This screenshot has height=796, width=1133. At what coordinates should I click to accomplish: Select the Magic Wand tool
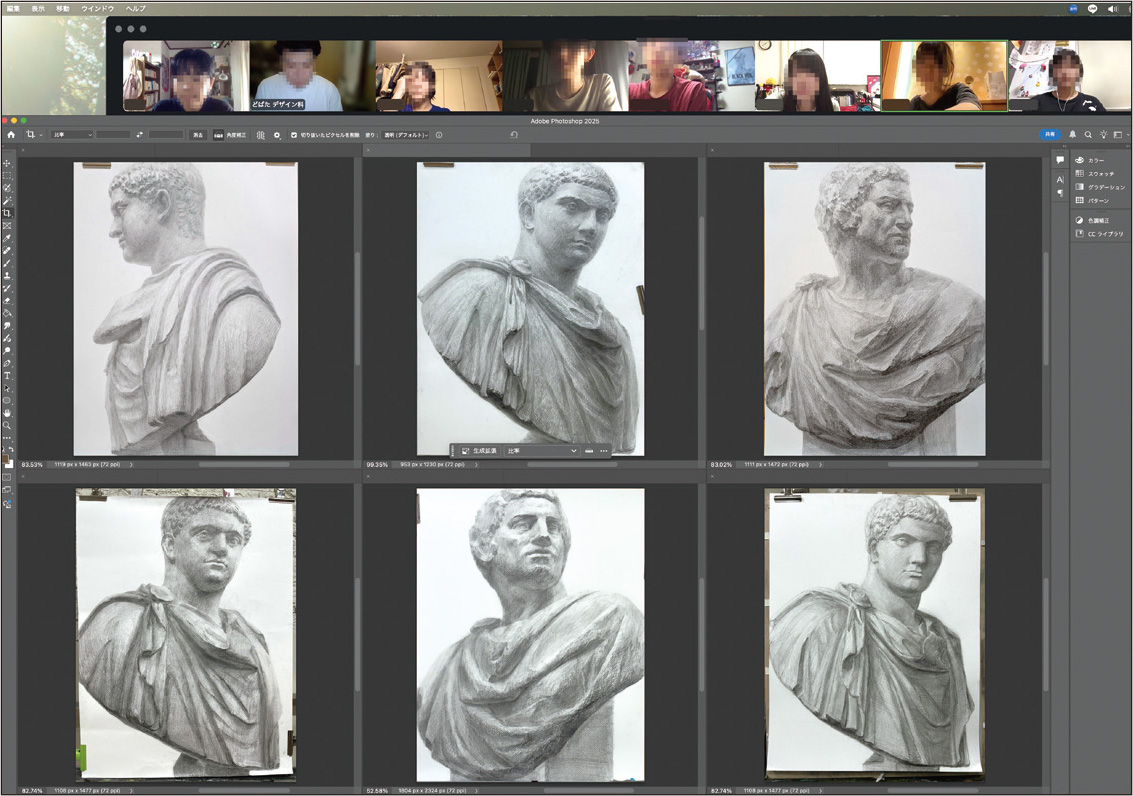(7, 200)
